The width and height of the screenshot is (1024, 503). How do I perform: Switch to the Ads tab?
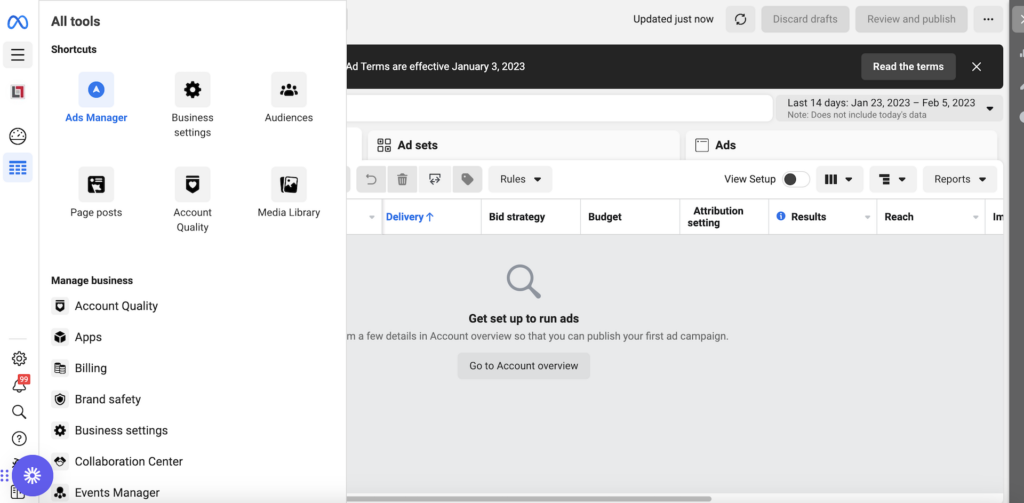[x=841, y=145]
